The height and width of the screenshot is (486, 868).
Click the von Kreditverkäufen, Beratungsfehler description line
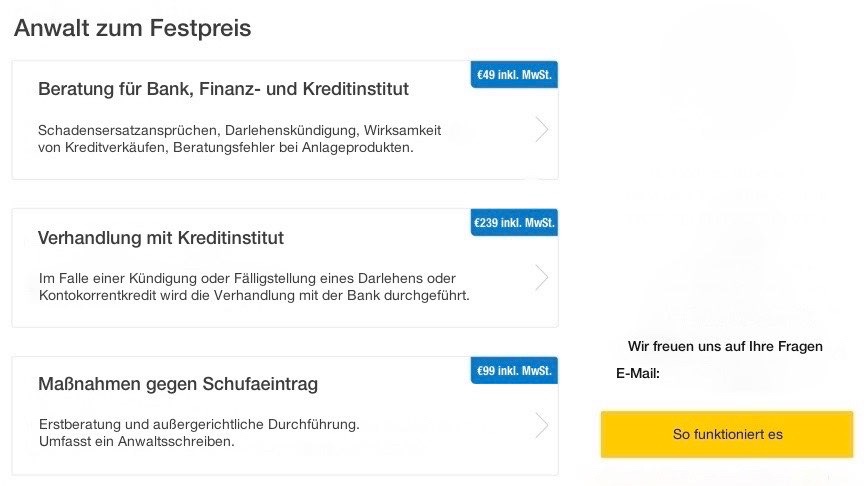click(225, 148)
